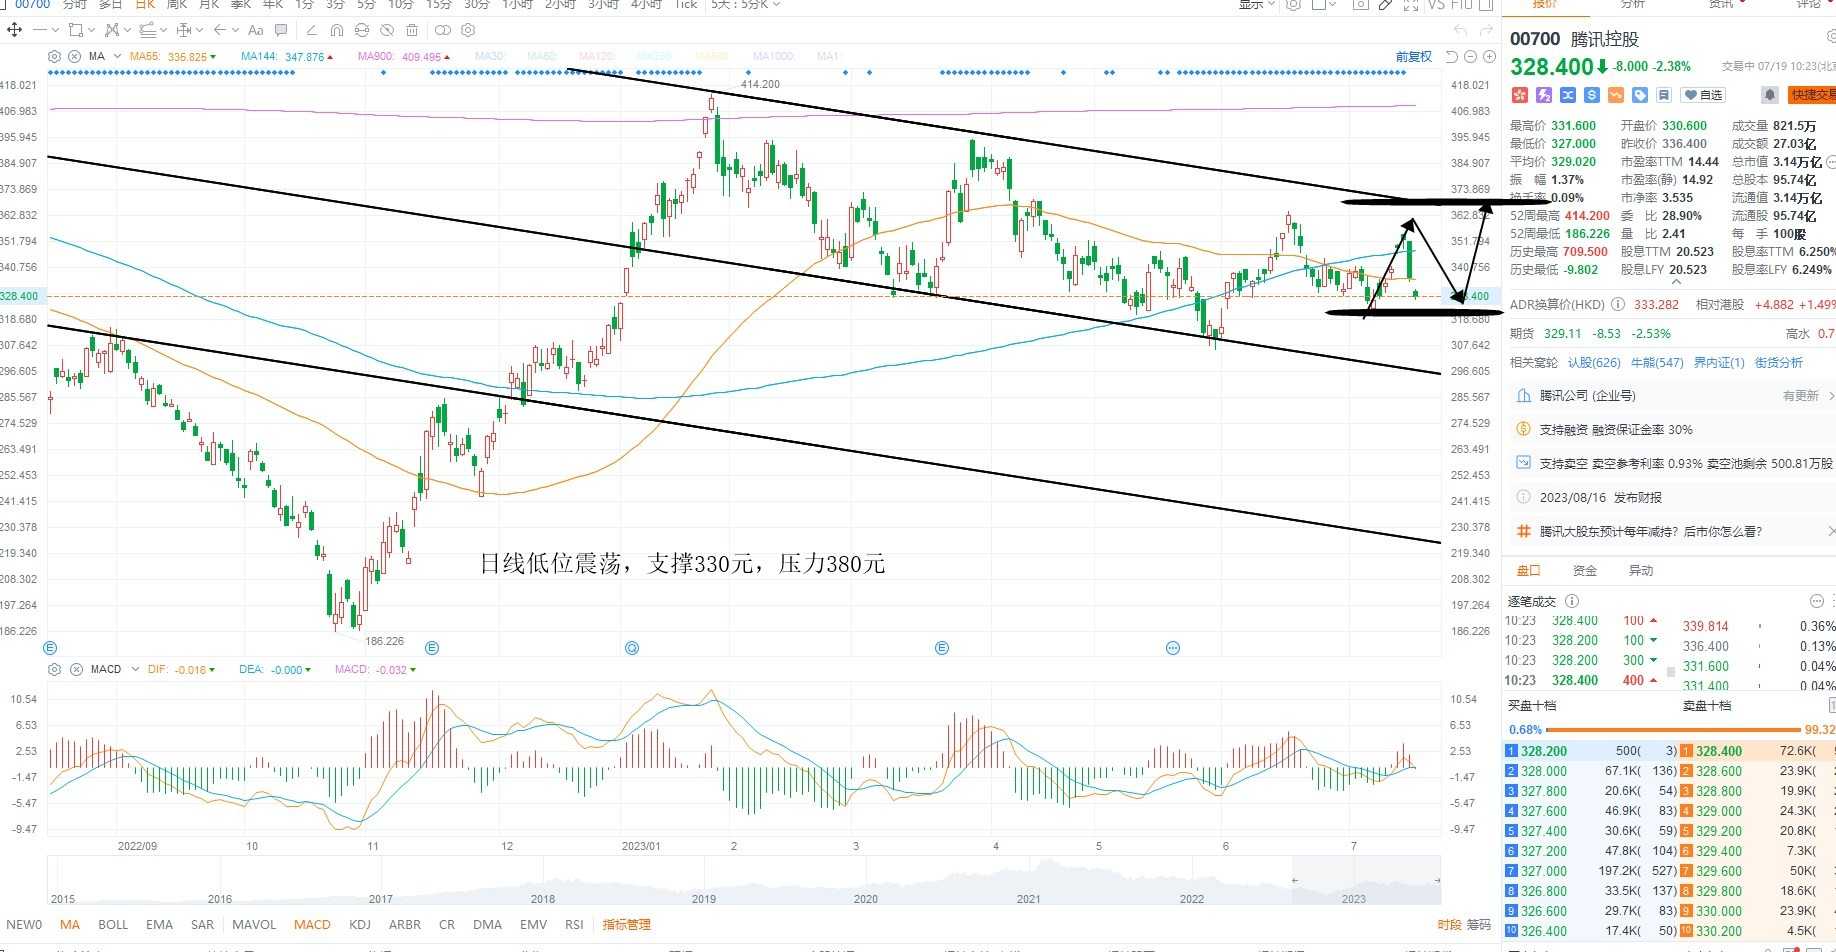Switch to 资金 tab
The width and height of the screenshot is (1836, 952).
pos(1585,570)
